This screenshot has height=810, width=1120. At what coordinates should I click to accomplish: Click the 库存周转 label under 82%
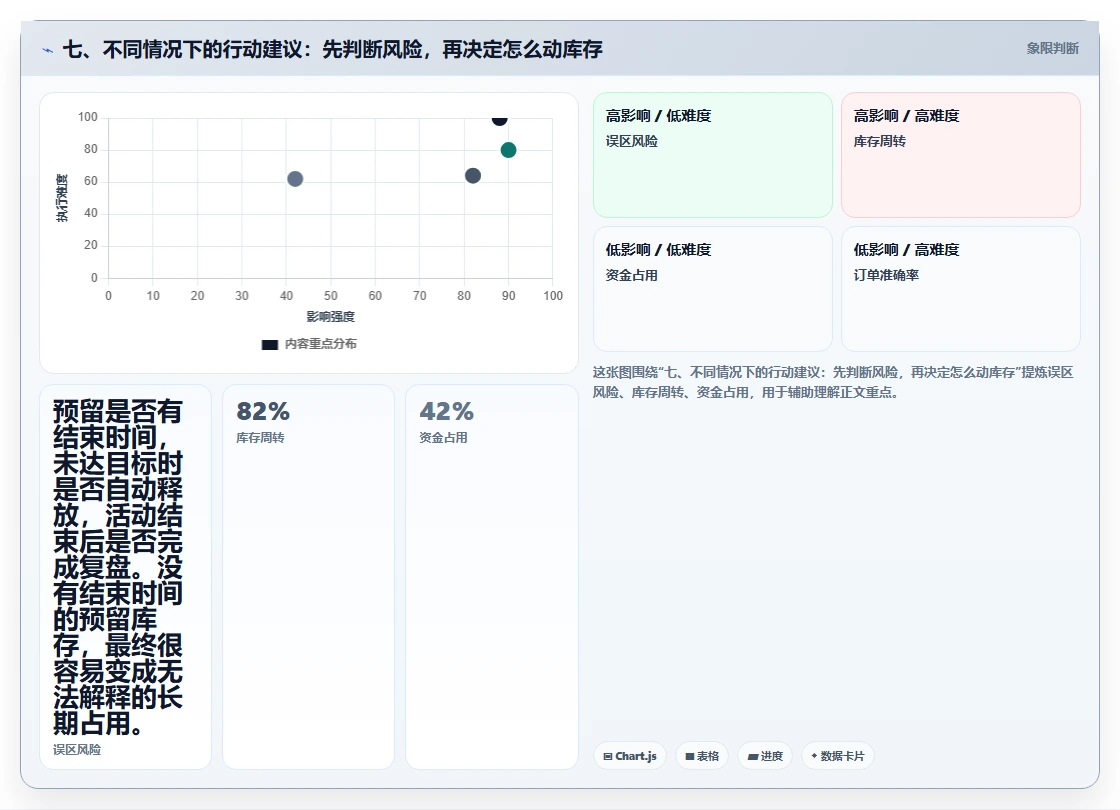[260, 438]
